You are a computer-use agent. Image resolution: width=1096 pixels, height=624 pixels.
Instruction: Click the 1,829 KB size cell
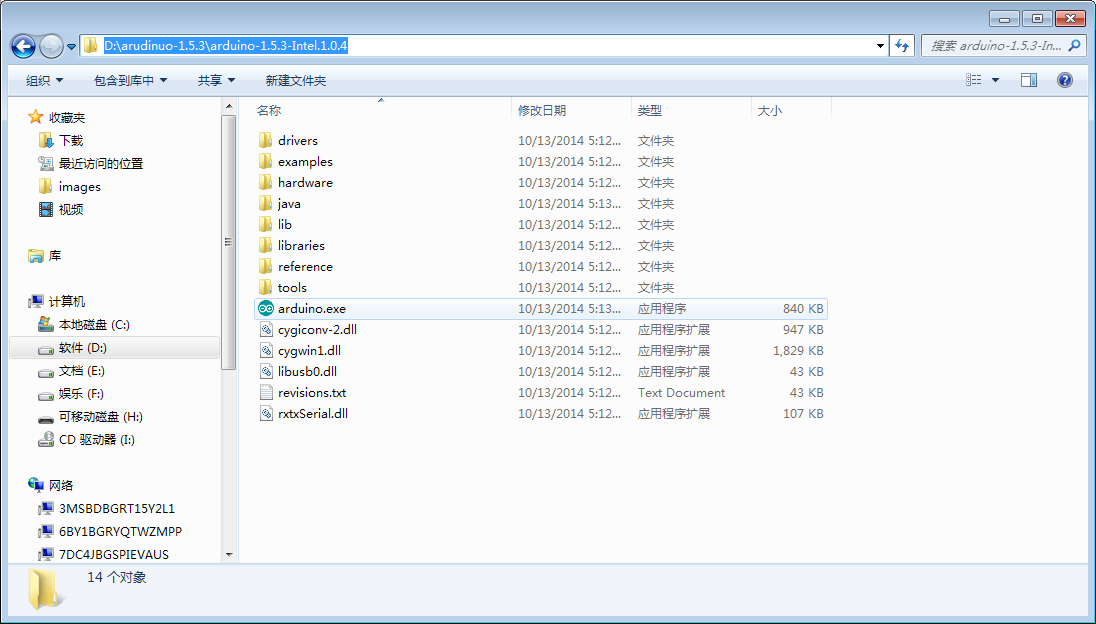[x=798, y=350]
